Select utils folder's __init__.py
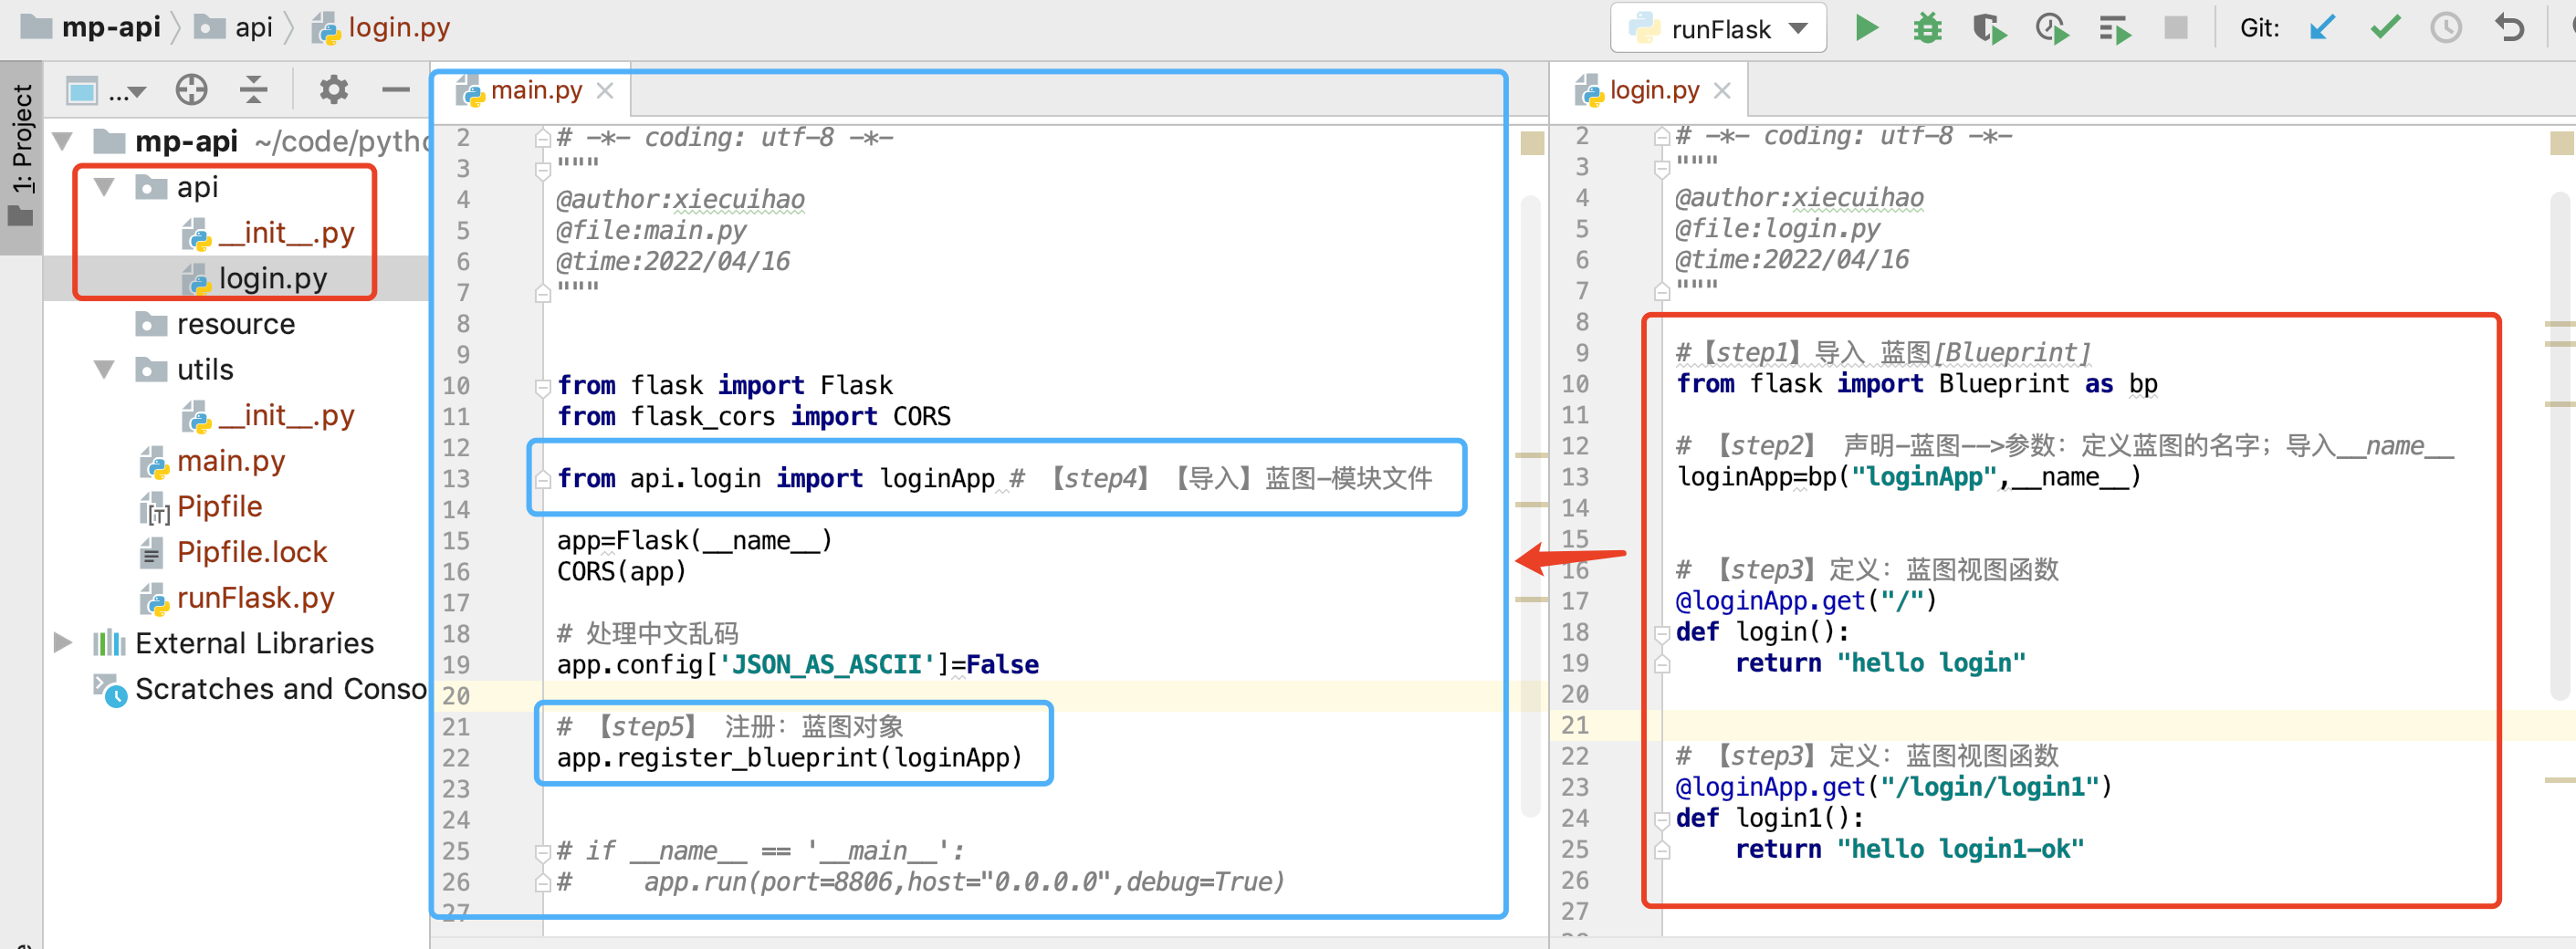 tap(267, 416)
